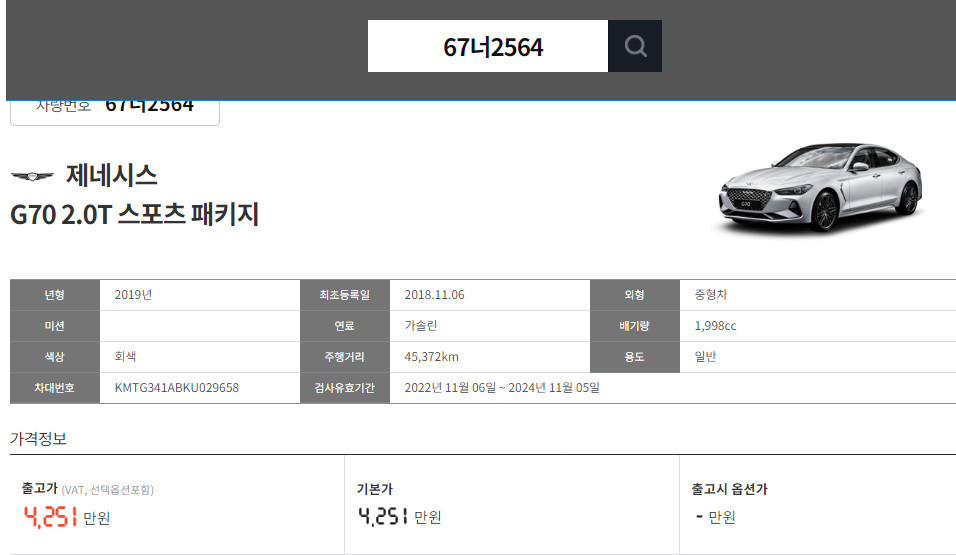Click first registration date 2018.11.06
Image resolution: width=956 pixels, height=555 pixels.
coord(434,295)
